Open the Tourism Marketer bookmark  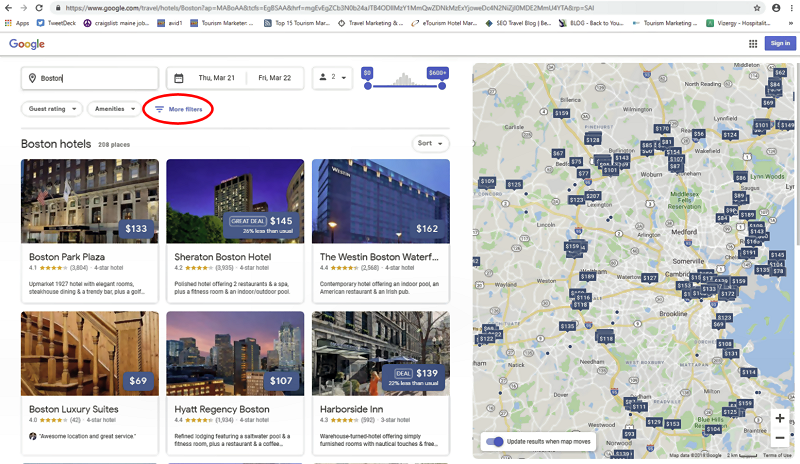click(221, 23)
